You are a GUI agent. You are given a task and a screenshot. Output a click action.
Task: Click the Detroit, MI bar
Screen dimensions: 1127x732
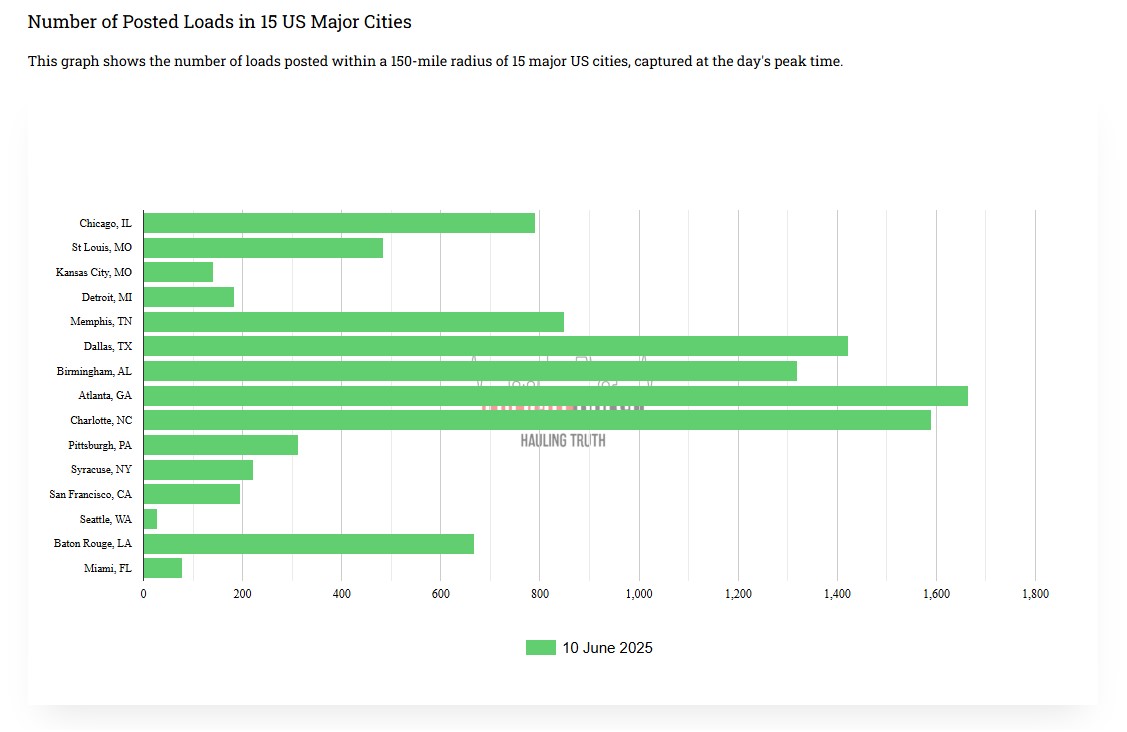[189, 297]
